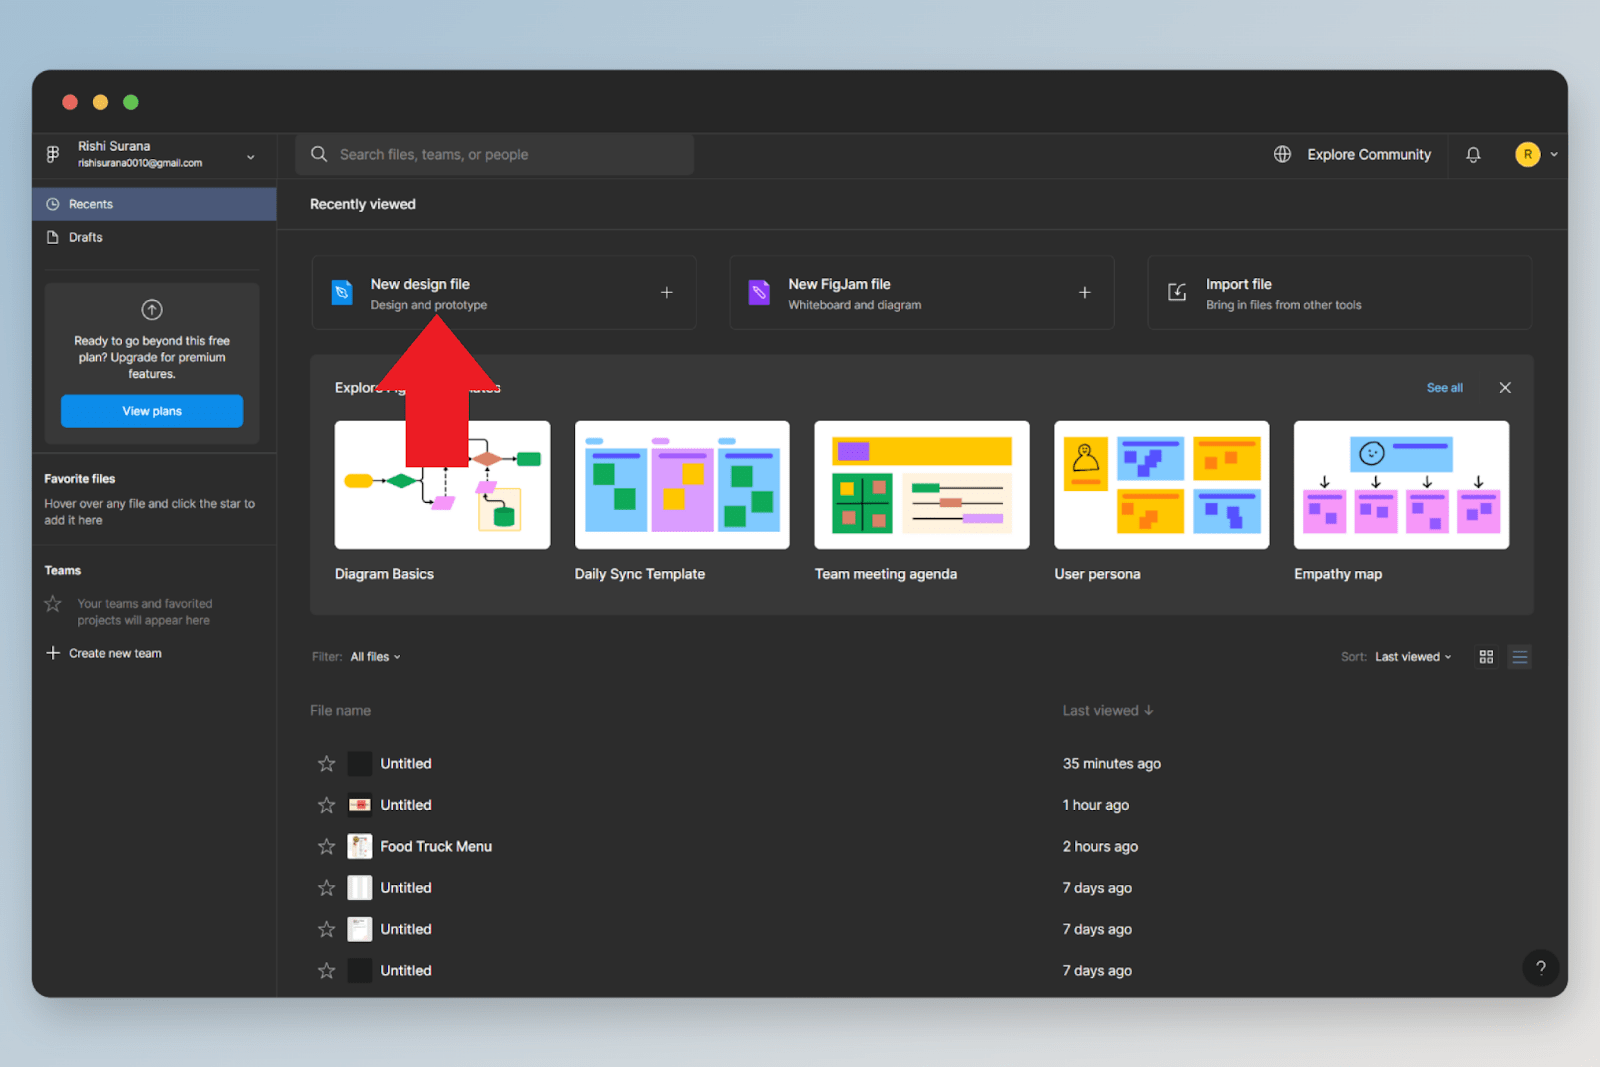The height and width of the screenshot is (1067, 1600).
Task: Open the Last viewed sort dropdown
Action: click(1412, 656)
